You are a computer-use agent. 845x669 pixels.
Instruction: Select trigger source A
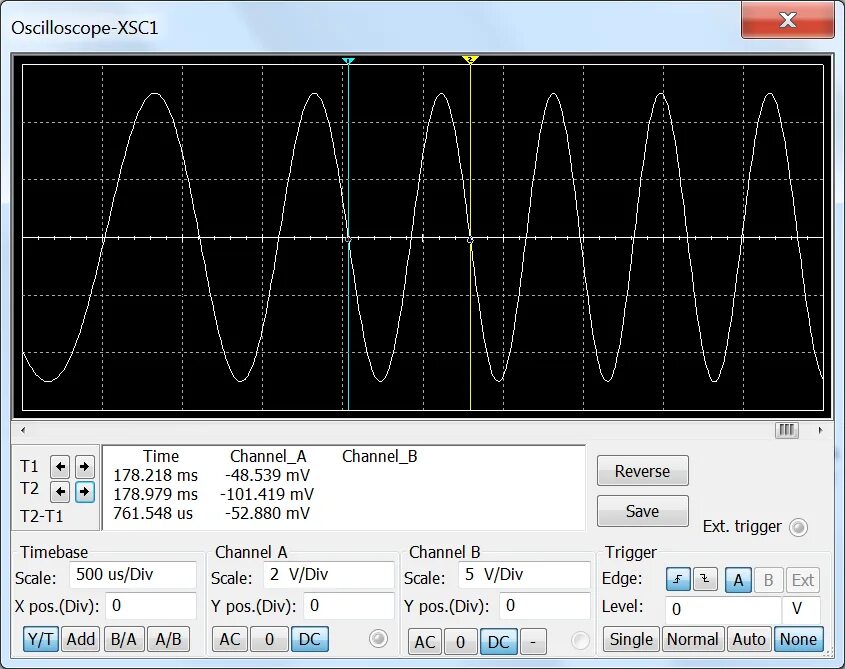738,580
